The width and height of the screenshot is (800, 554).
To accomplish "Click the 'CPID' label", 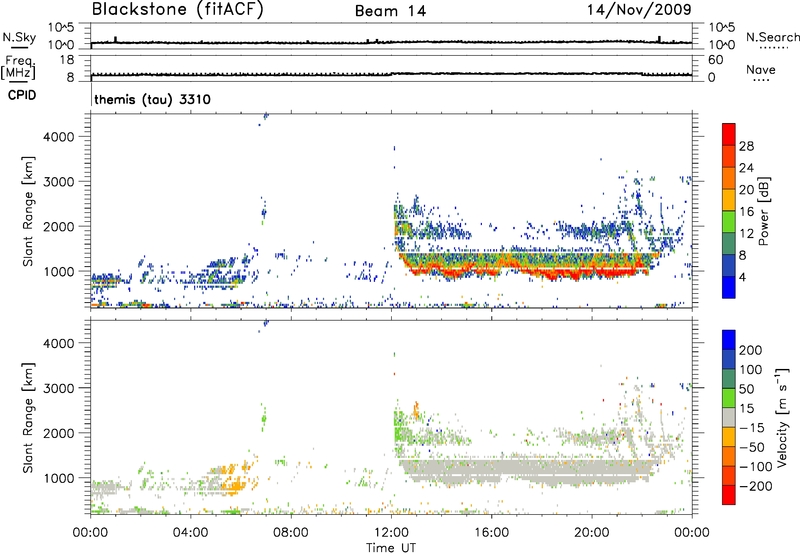I will click(x=22, y=95).
